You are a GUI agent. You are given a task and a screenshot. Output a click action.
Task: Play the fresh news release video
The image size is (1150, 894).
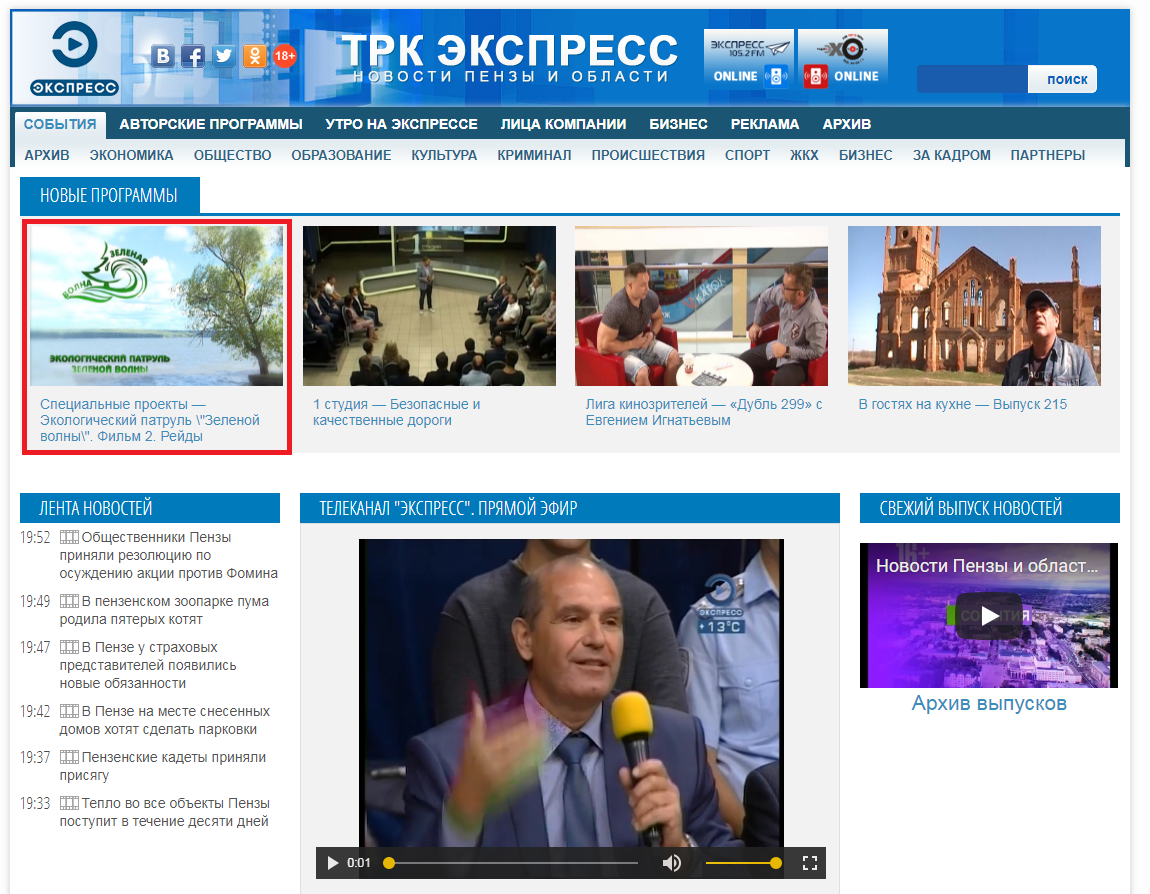pyautogui.click(x=988, y=615)
